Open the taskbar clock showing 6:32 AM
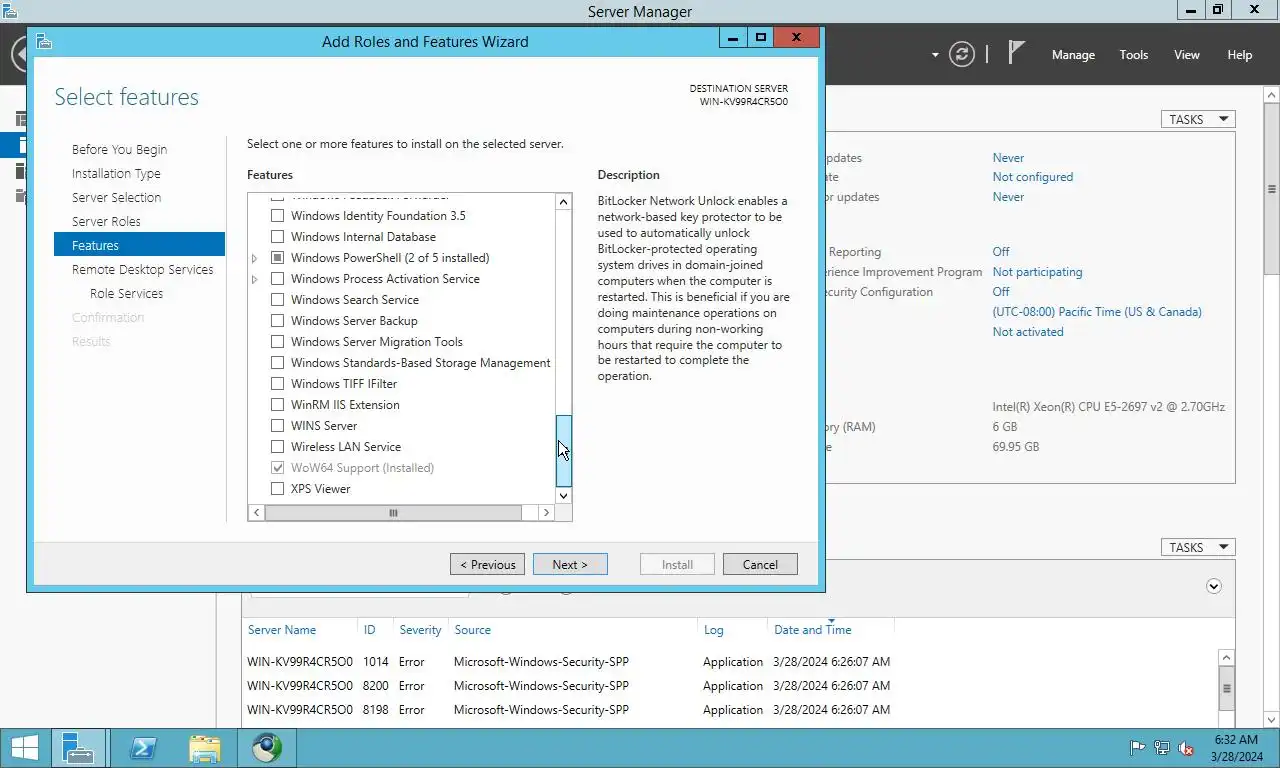This screenshot has height=768, width=1280. click(1236, 748)
